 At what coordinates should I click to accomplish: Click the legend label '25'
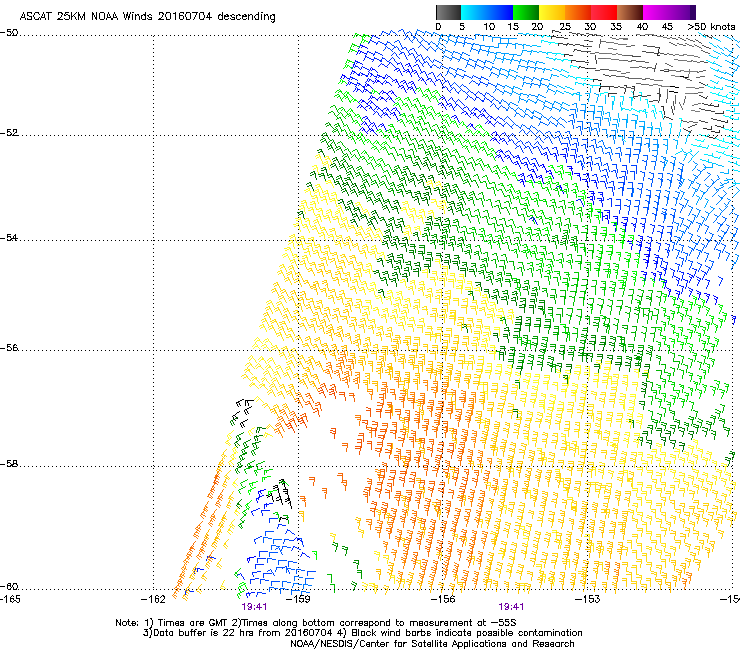click(564, 27)
